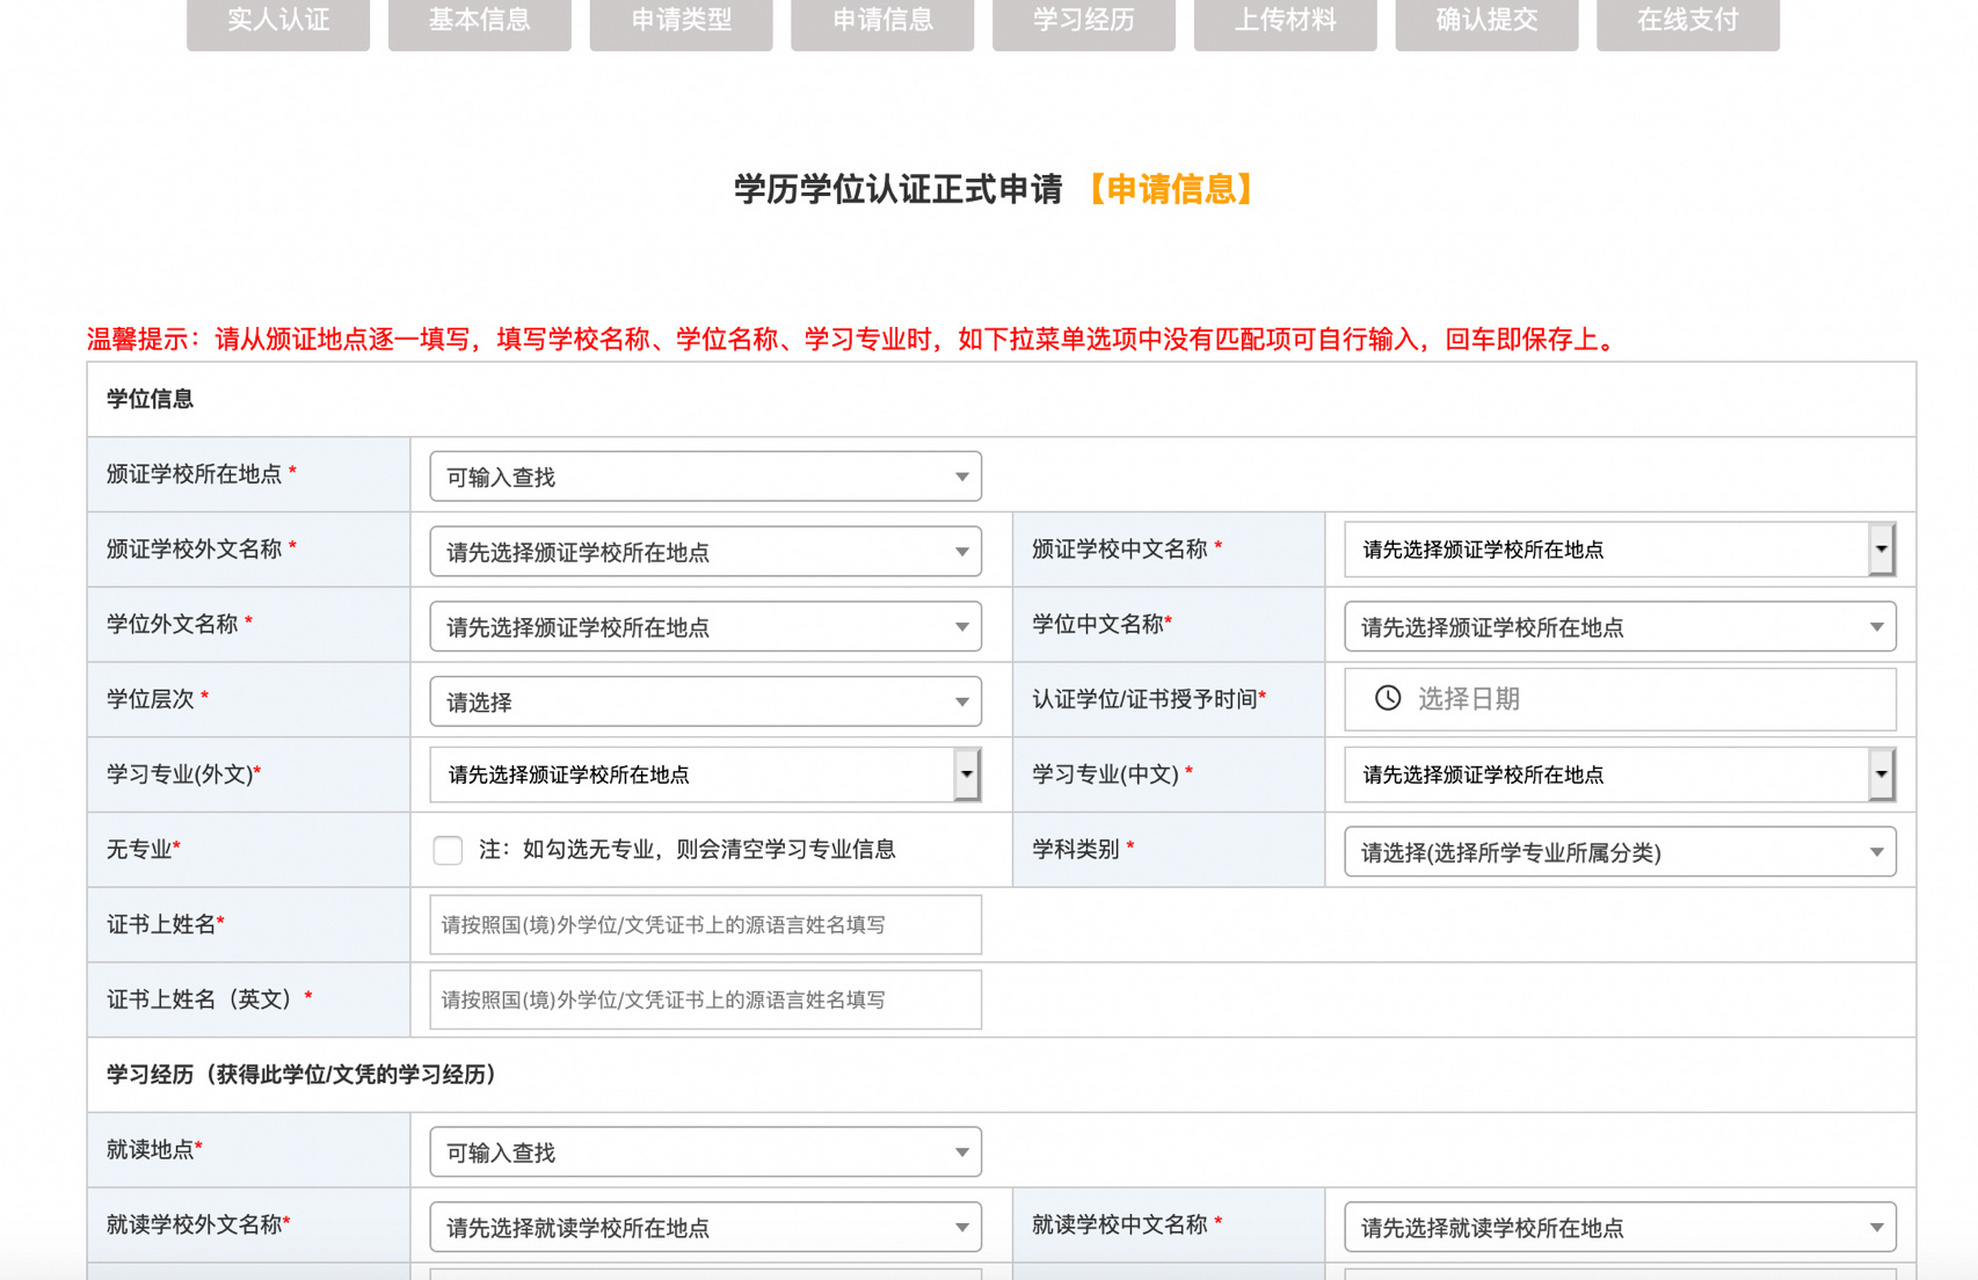
Task: Click the 认证学位/证书授予时间 label
Action: pyautogui.click(x=1149, y=698)
